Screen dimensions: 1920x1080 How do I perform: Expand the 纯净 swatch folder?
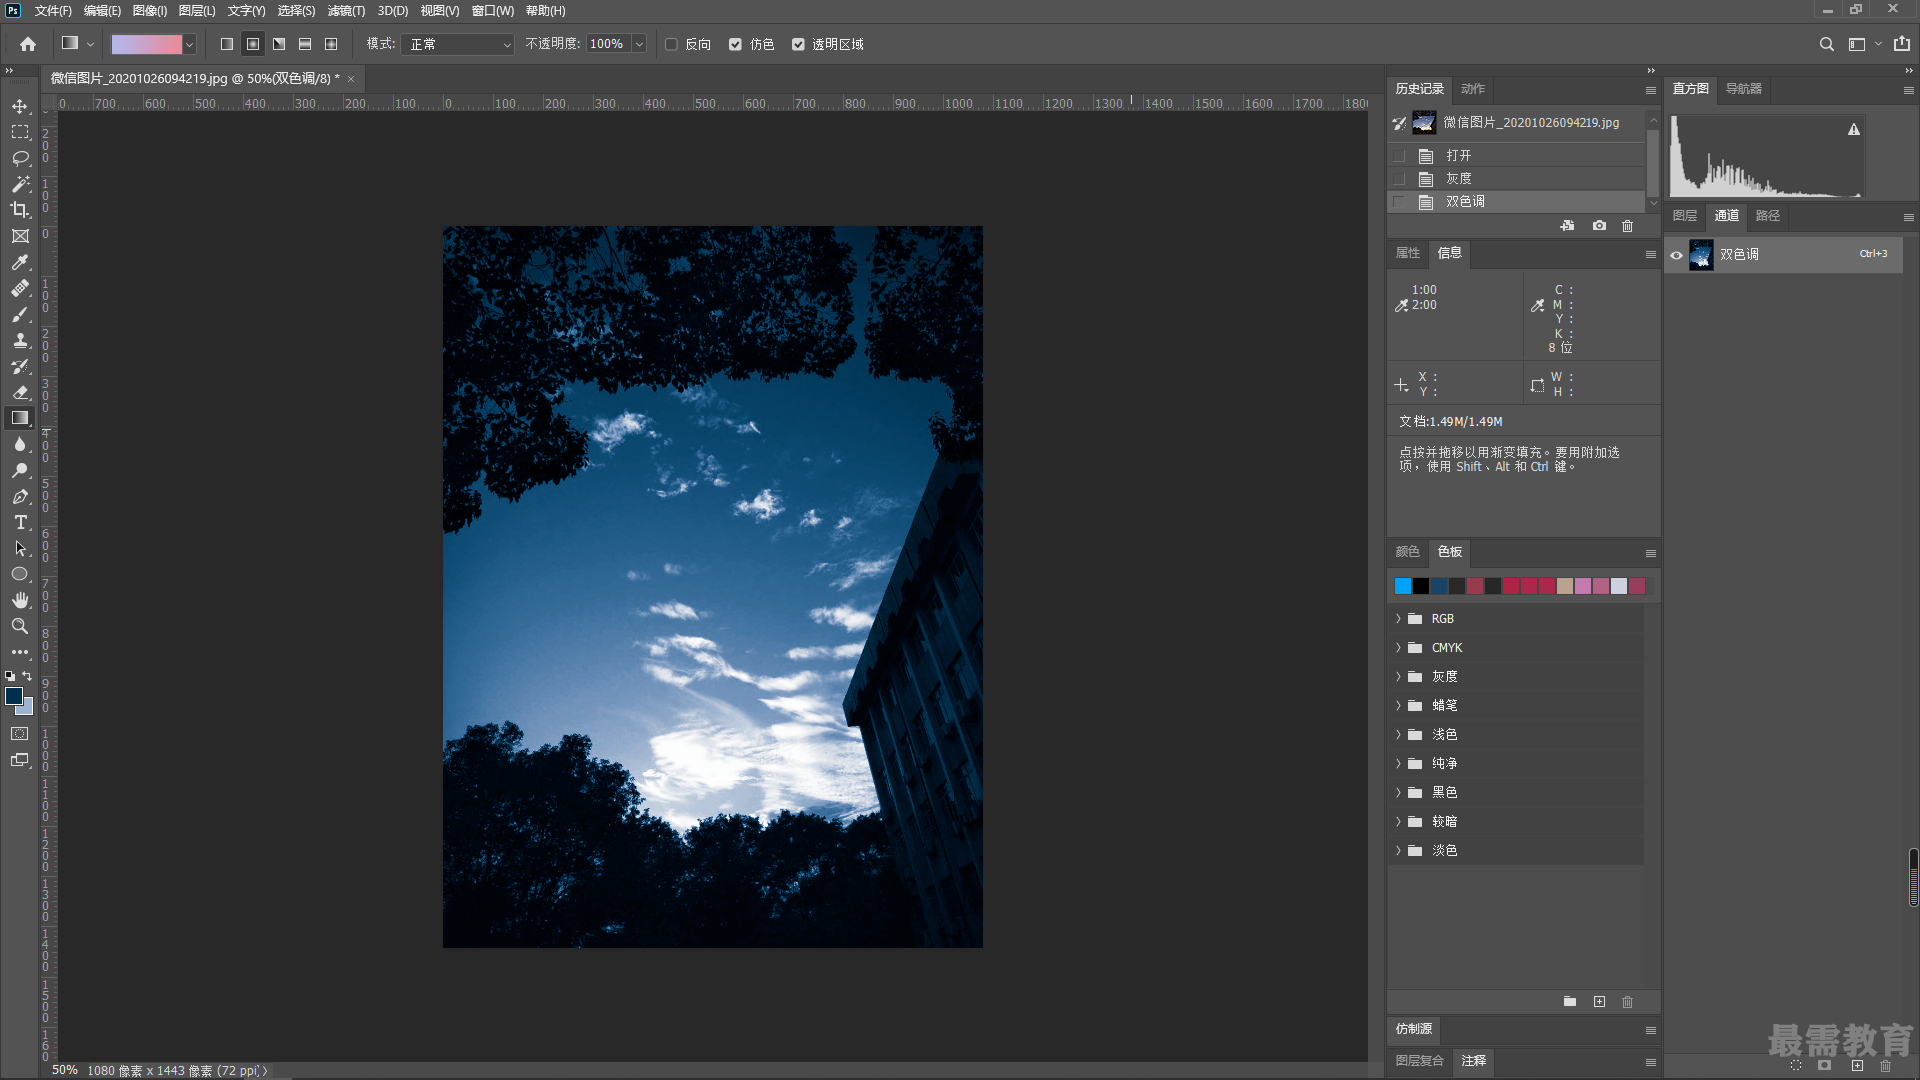(x=1398, y=764)
